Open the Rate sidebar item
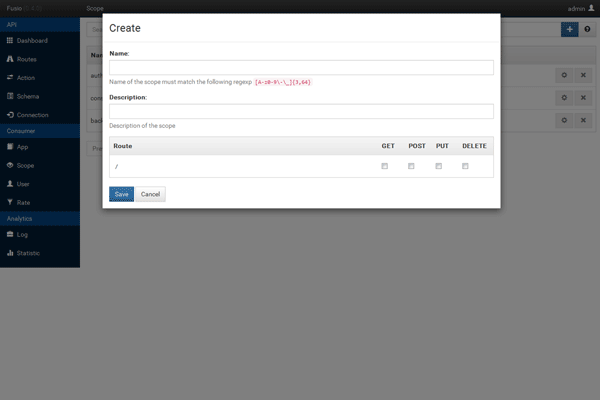Screen dimensions: 600x400 pos(24,202)
